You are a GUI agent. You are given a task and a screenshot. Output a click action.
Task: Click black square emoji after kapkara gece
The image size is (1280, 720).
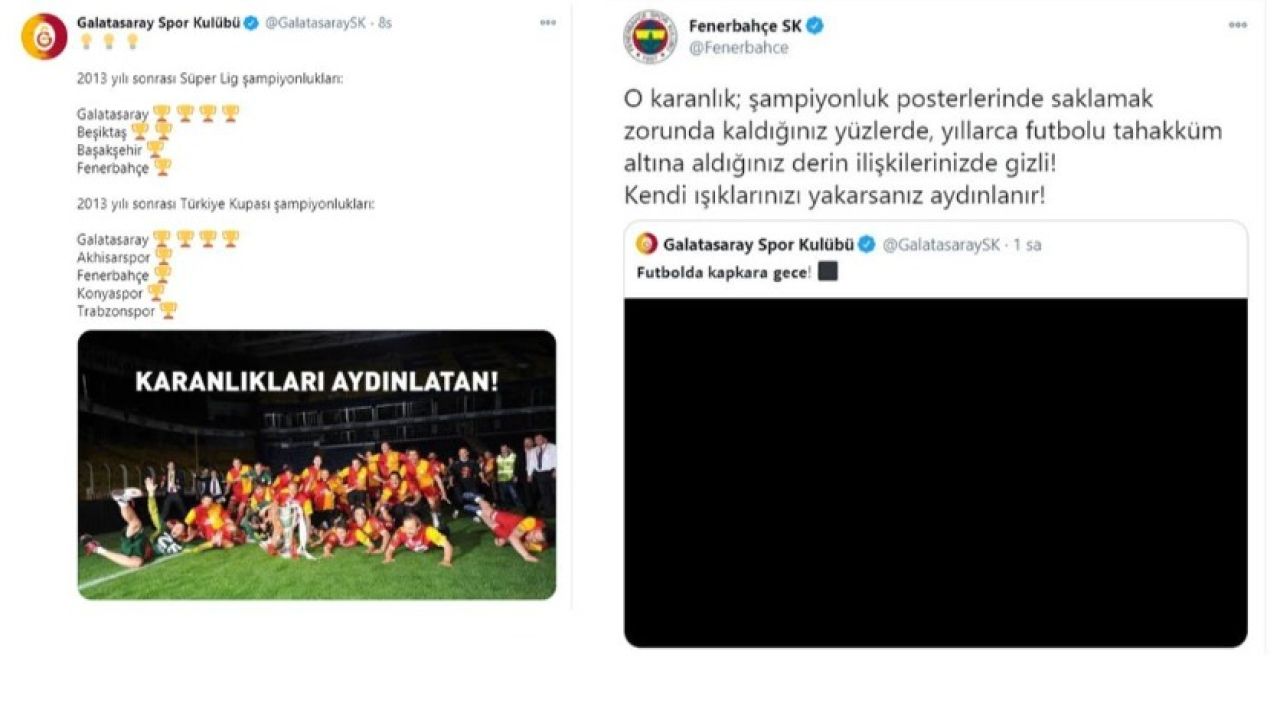(827, 271)
